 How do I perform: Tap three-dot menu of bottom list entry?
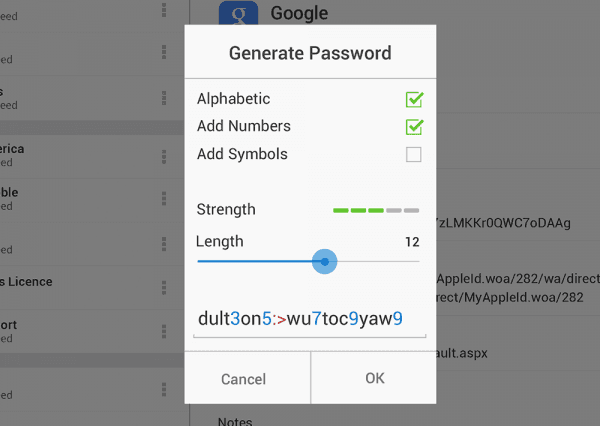click(x=164, y=389)
